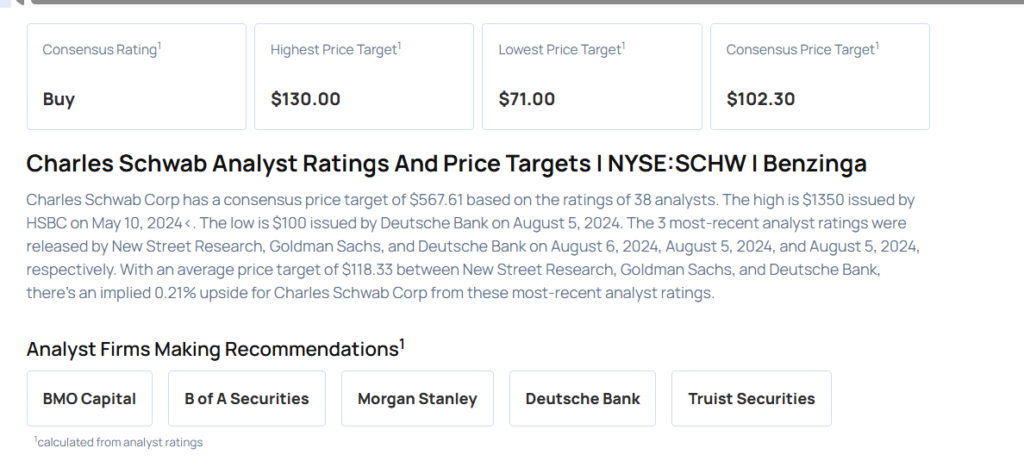This screenshot has height=467, width=1024.
Task: Click the $130.00 highest target value
Action: (305, 99)
